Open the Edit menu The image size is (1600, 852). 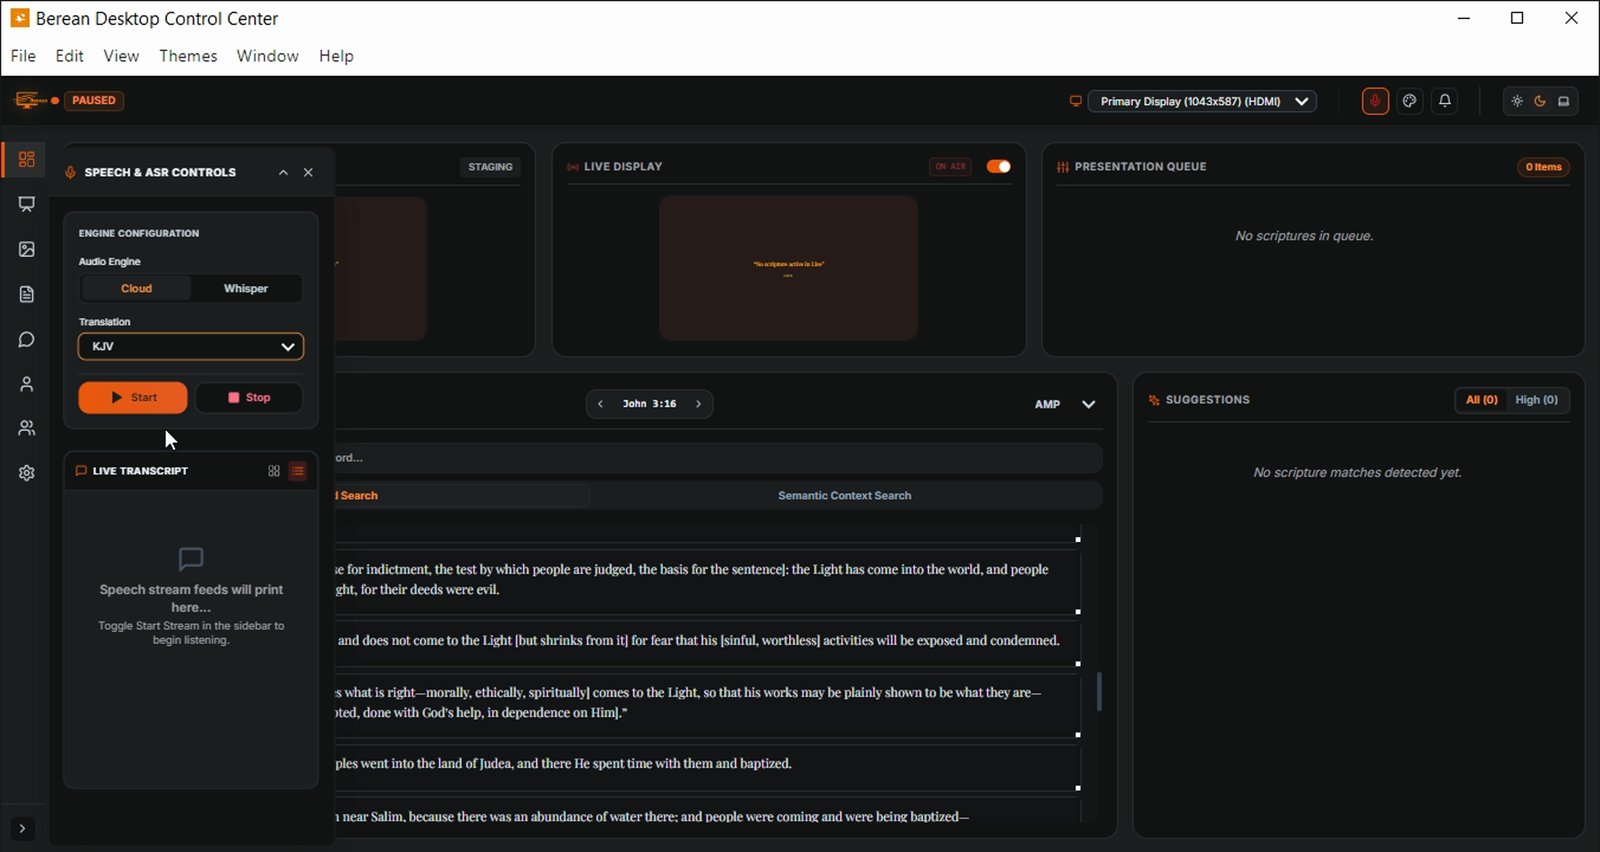click(69, 56)
